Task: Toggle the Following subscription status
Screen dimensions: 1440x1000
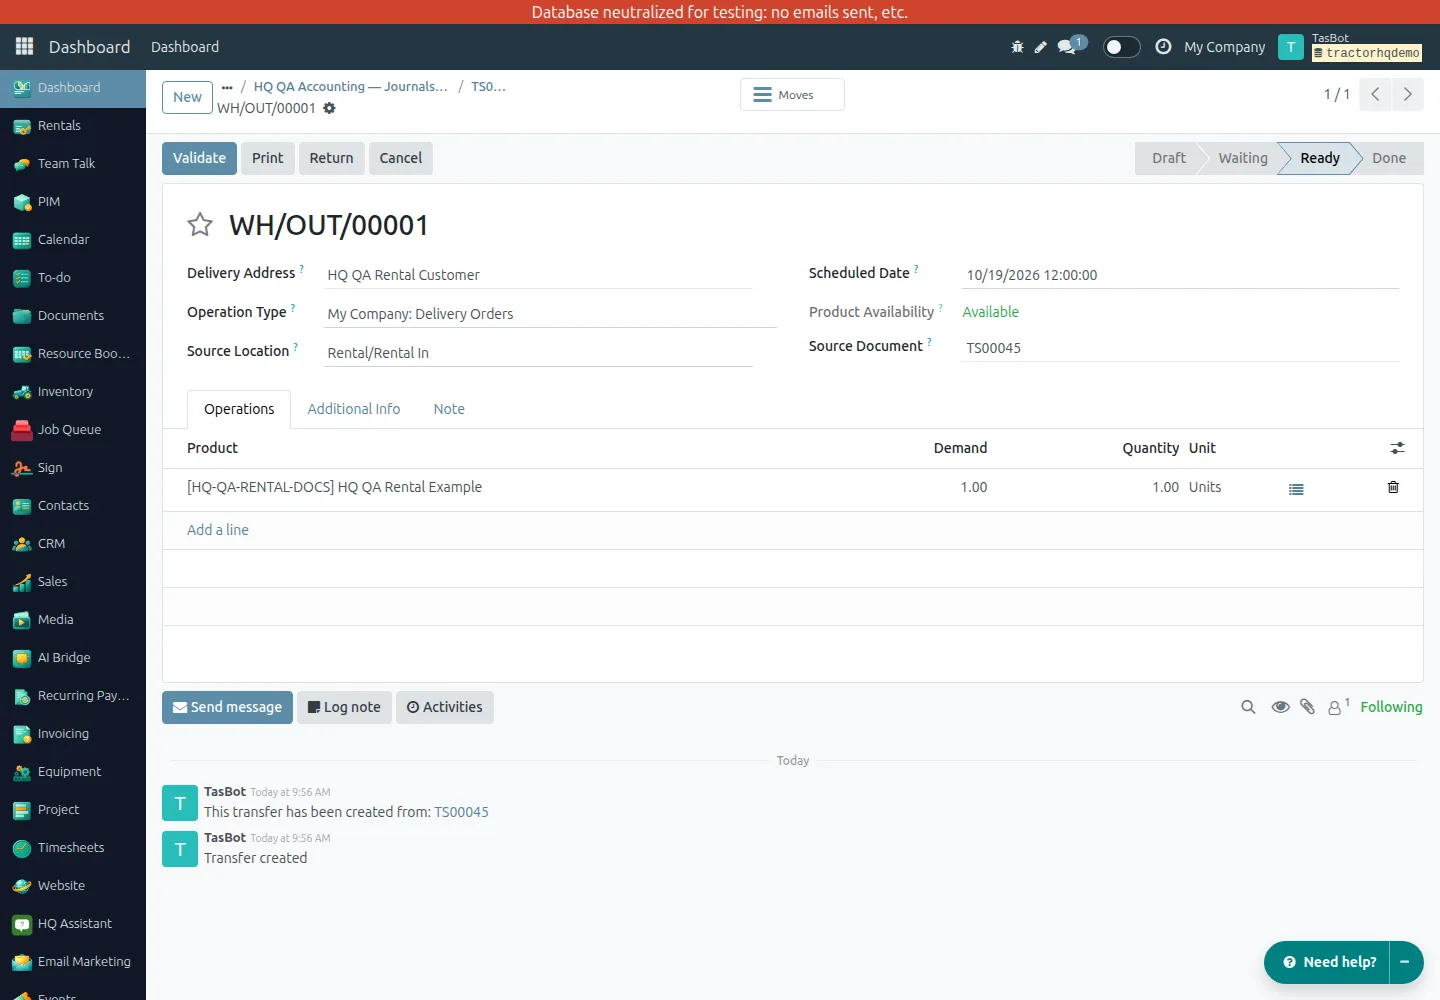Action: tap(1391, 707)
